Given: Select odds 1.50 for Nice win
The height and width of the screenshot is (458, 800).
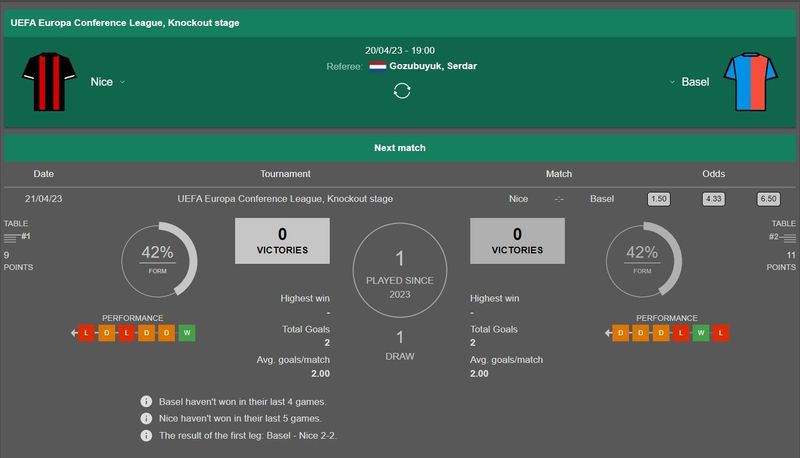Looking at the screenshot, I should (659, 199).
